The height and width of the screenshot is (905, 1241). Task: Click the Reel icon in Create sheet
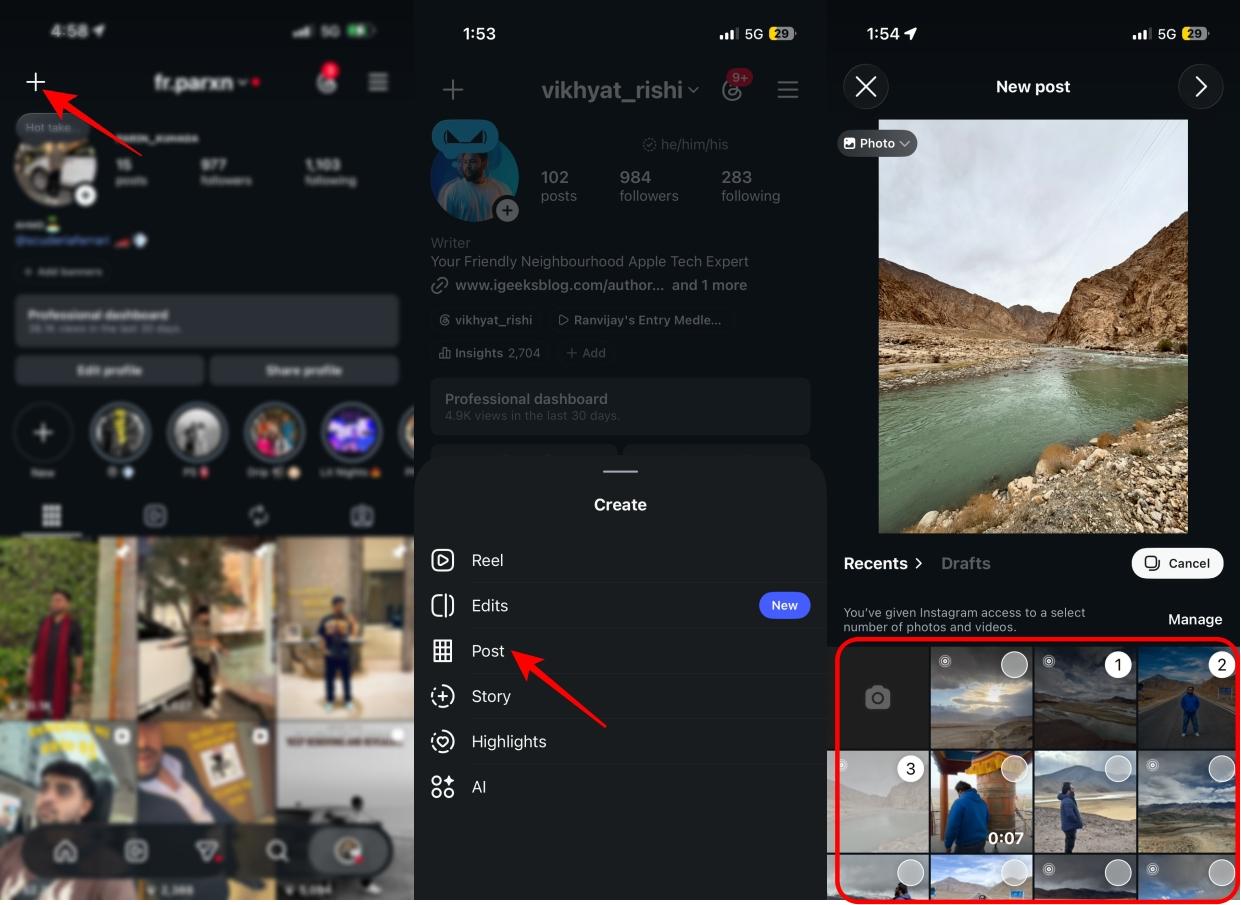point(442,560)
